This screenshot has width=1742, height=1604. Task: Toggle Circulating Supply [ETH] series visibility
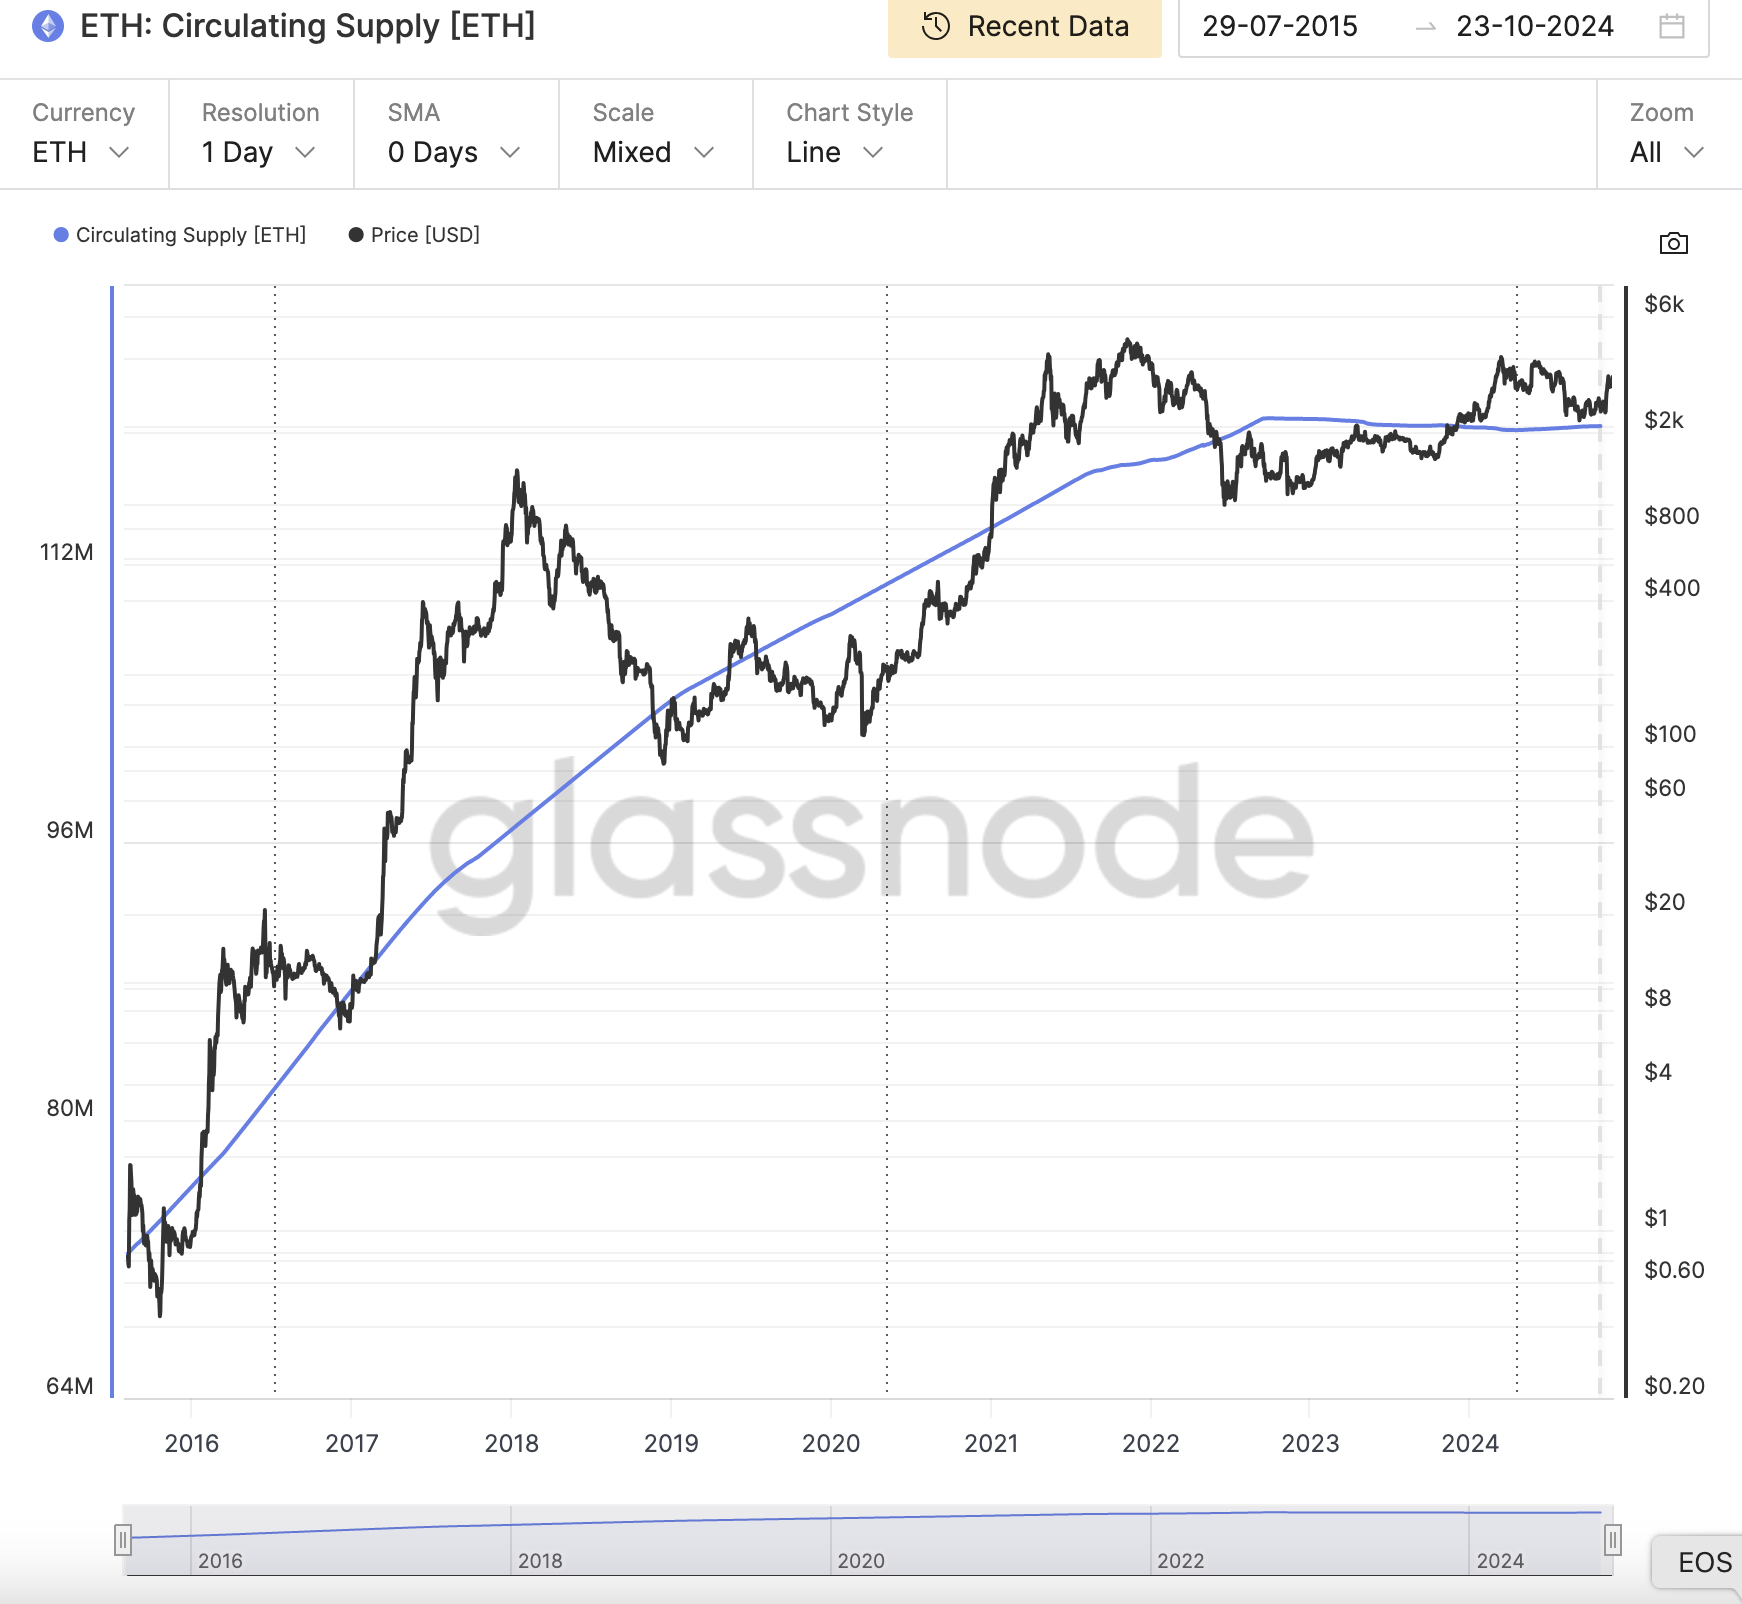pos(190,235)
